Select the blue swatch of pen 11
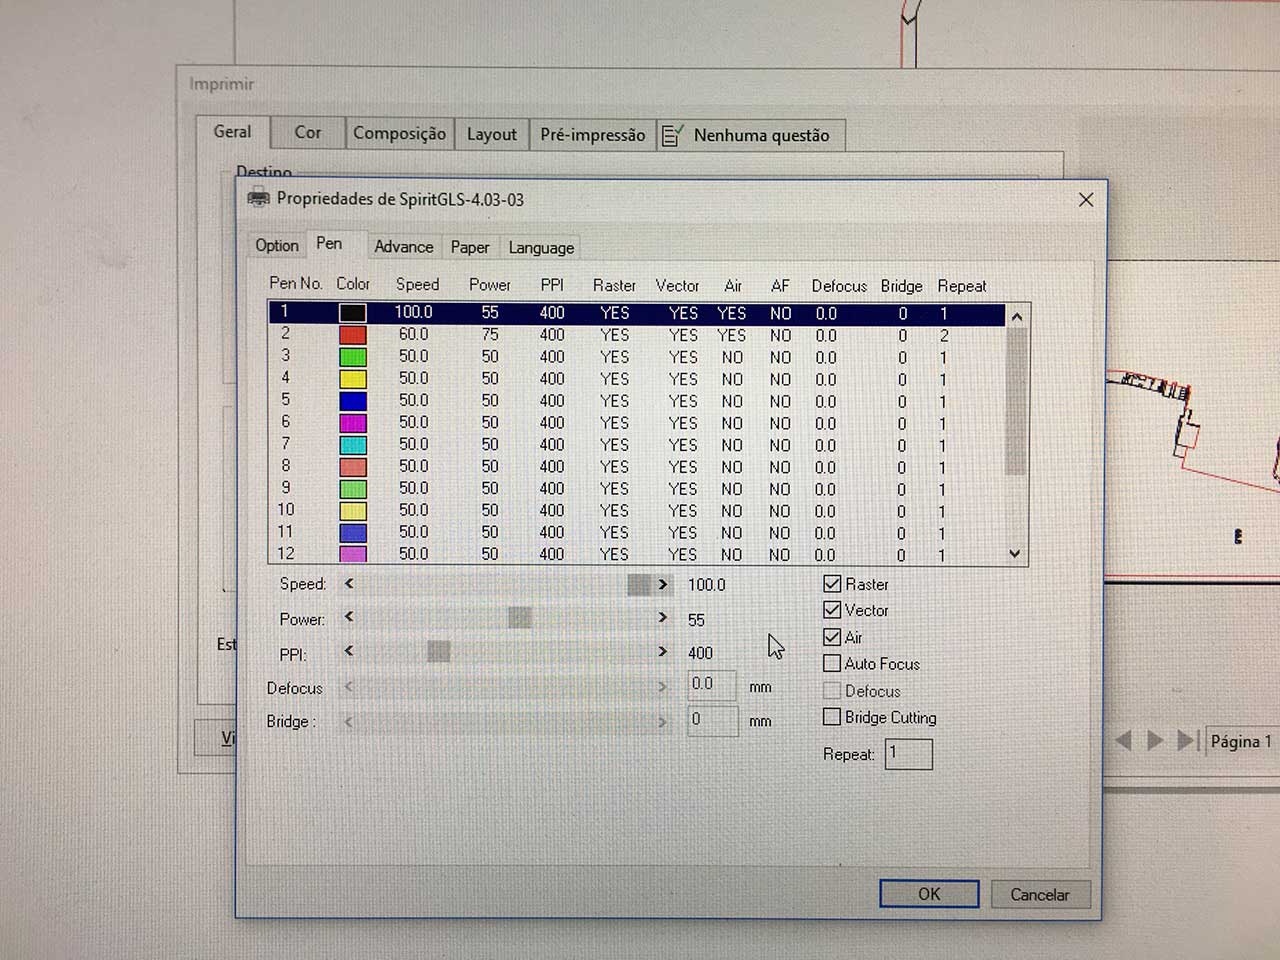 point(352,533)
